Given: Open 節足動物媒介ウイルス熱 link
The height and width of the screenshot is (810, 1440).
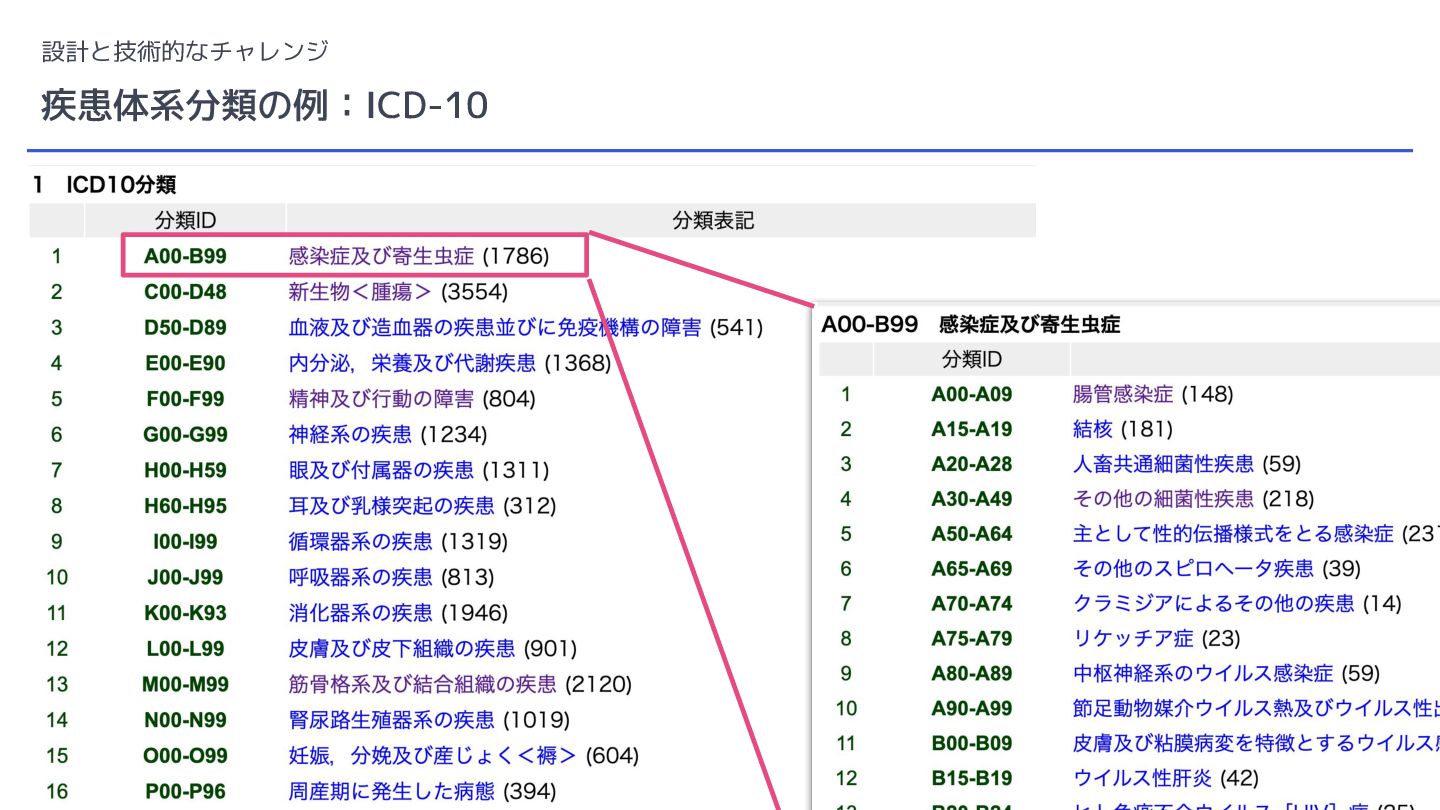Looking at the screenshot, I should pyautogui.click(x=1256, y=708).
